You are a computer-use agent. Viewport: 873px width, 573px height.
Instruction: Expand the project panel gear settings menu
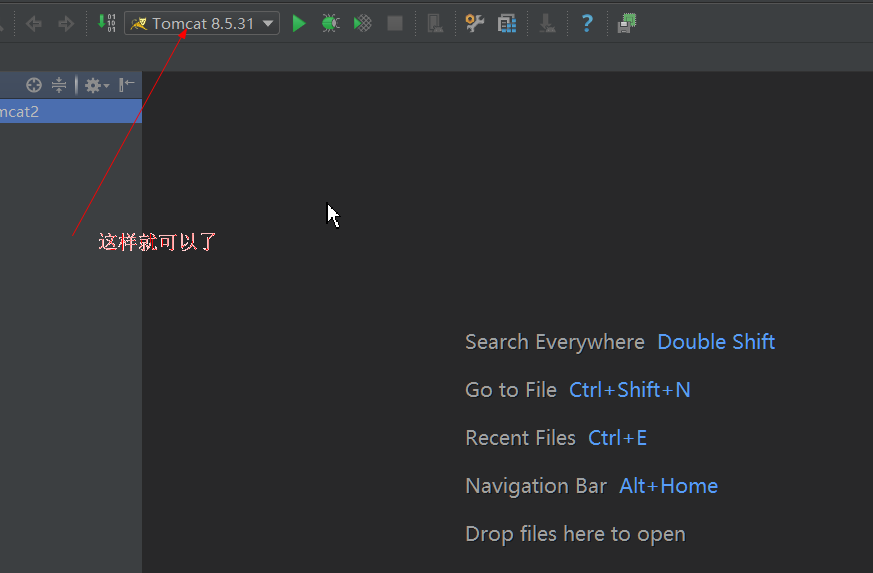click(x=96, y=85)
